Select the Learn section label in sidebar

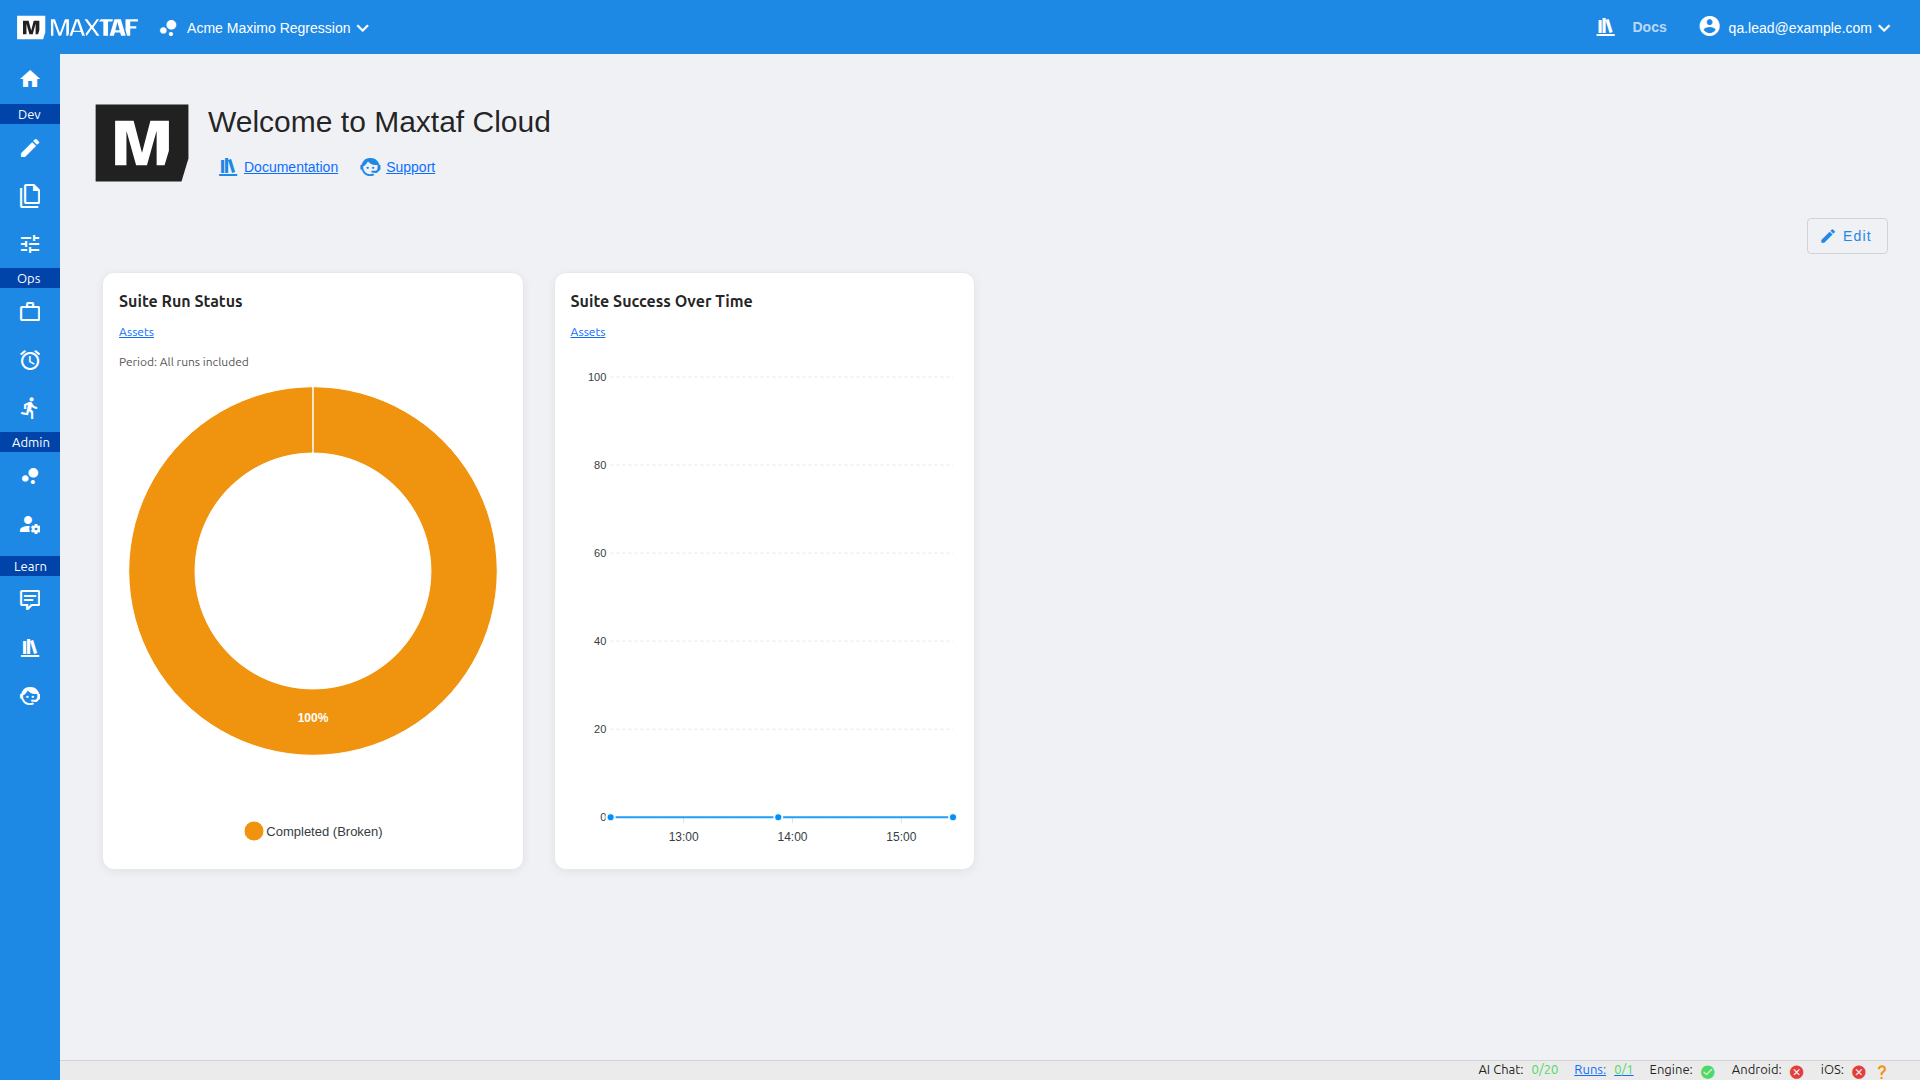click(30, 566)
